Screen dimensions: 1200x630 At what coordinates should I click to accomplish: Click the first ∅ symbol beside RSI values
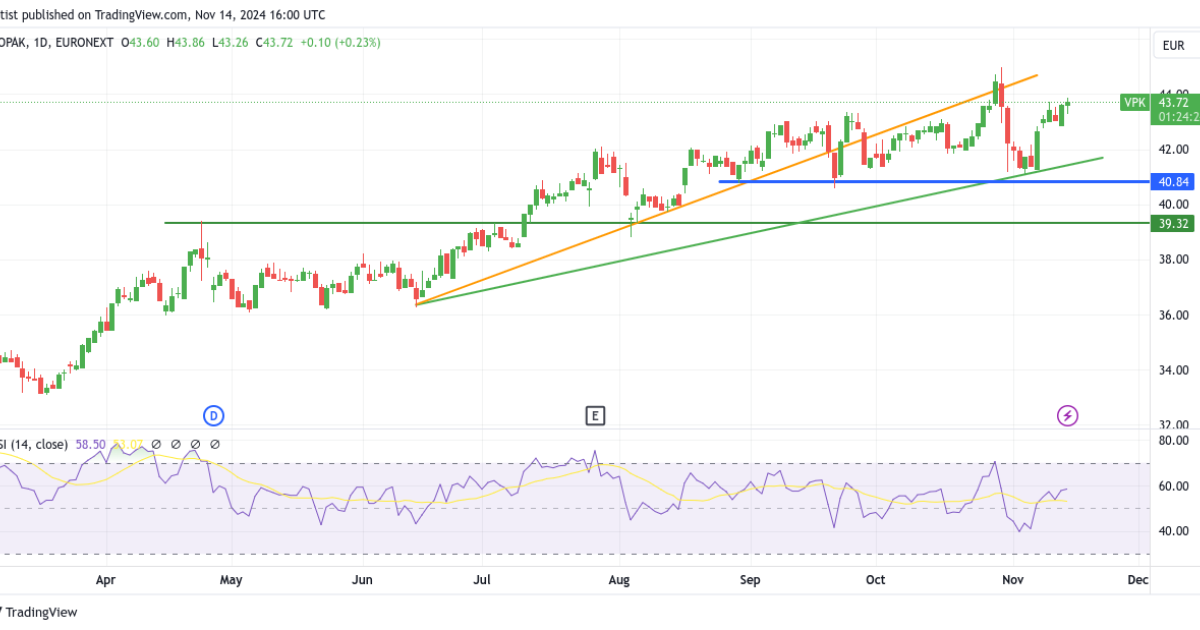tap(155, 444)
